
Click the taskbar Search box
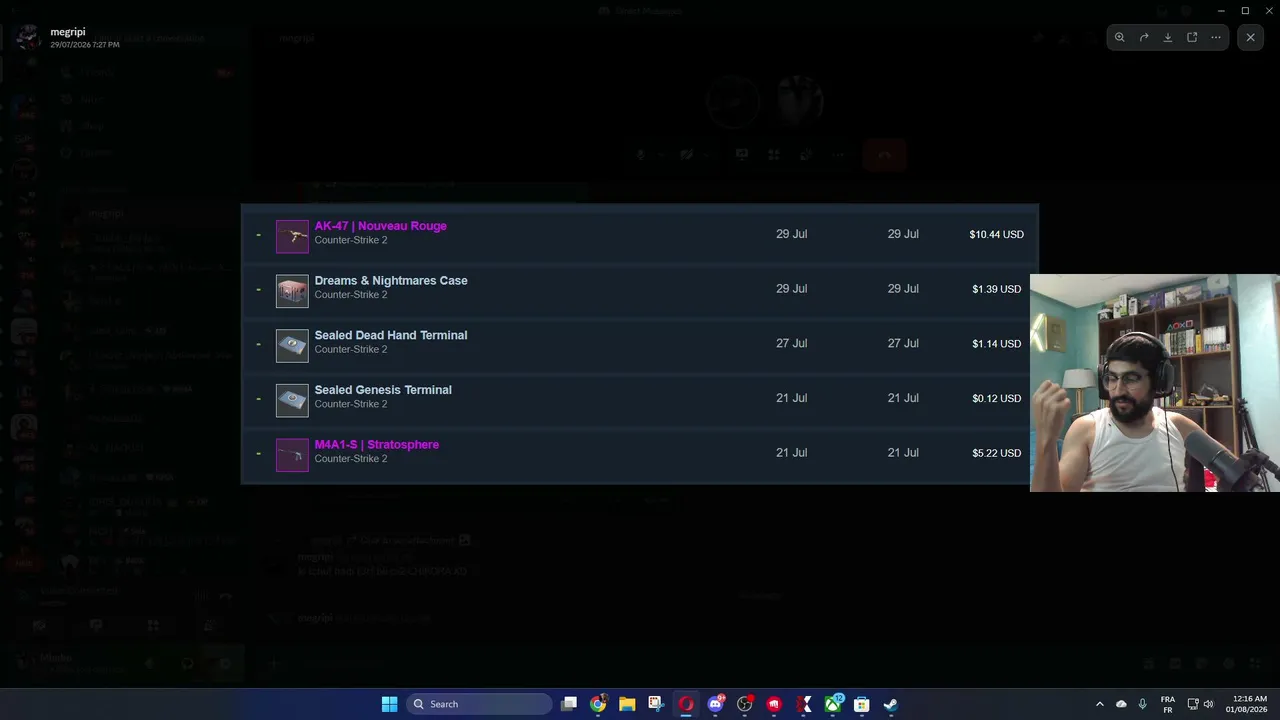tap(480, 704)
